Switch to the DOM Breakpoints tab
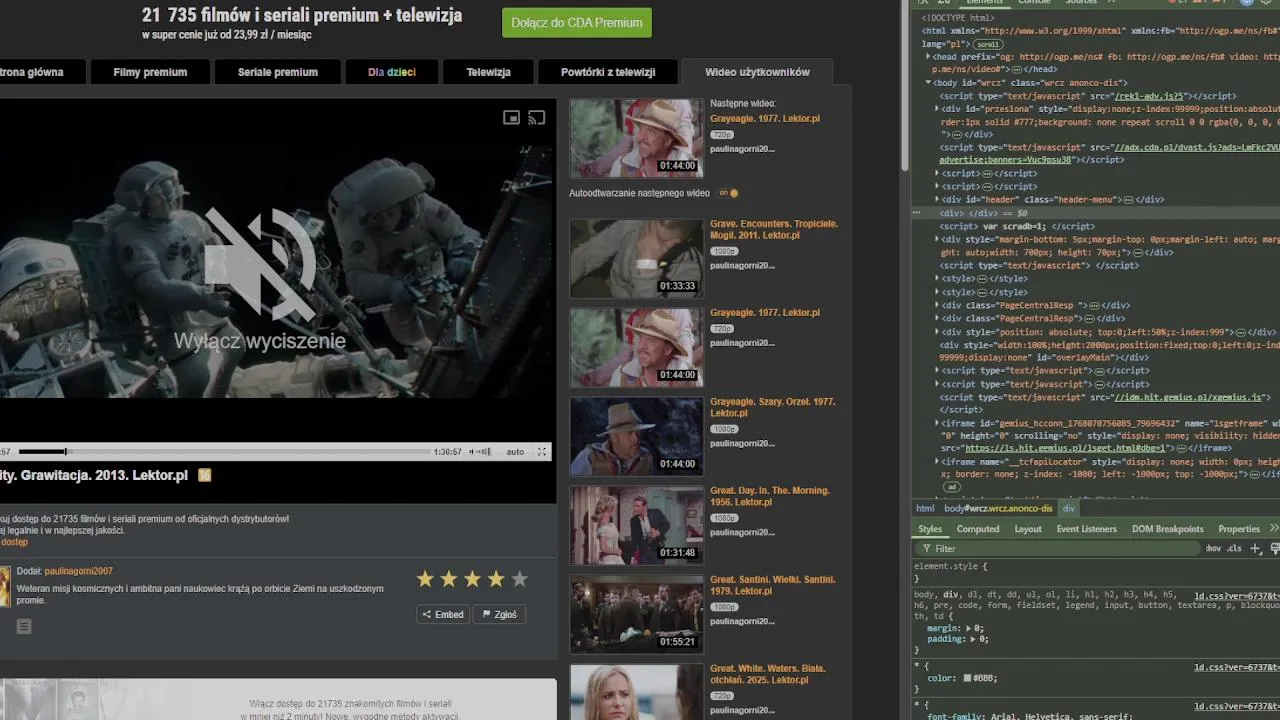 [1167, 529]
